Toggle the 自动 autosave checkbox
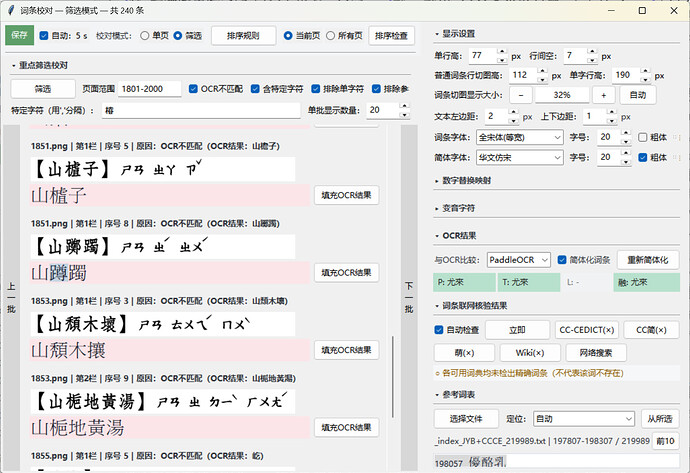This screenshot has height=473, width=690. [44, 36]
